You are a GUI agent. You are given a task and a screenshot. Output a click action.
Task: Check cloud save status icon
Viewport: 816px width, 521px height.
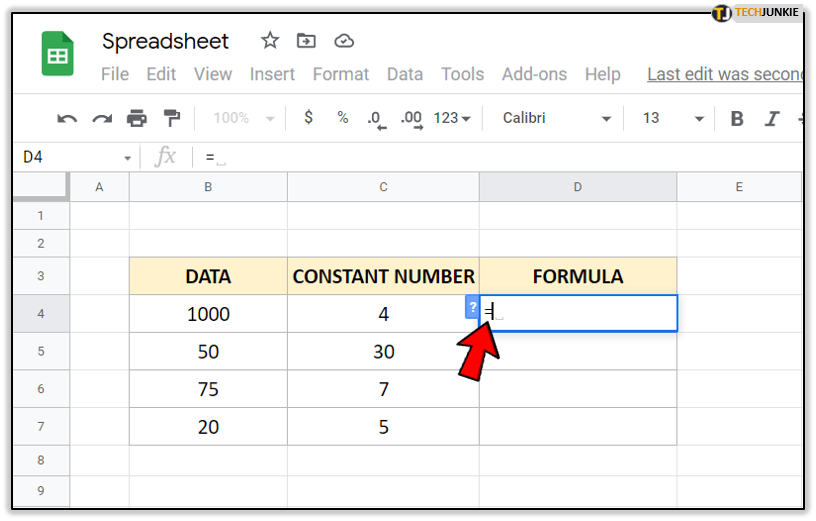click(344, 41)
